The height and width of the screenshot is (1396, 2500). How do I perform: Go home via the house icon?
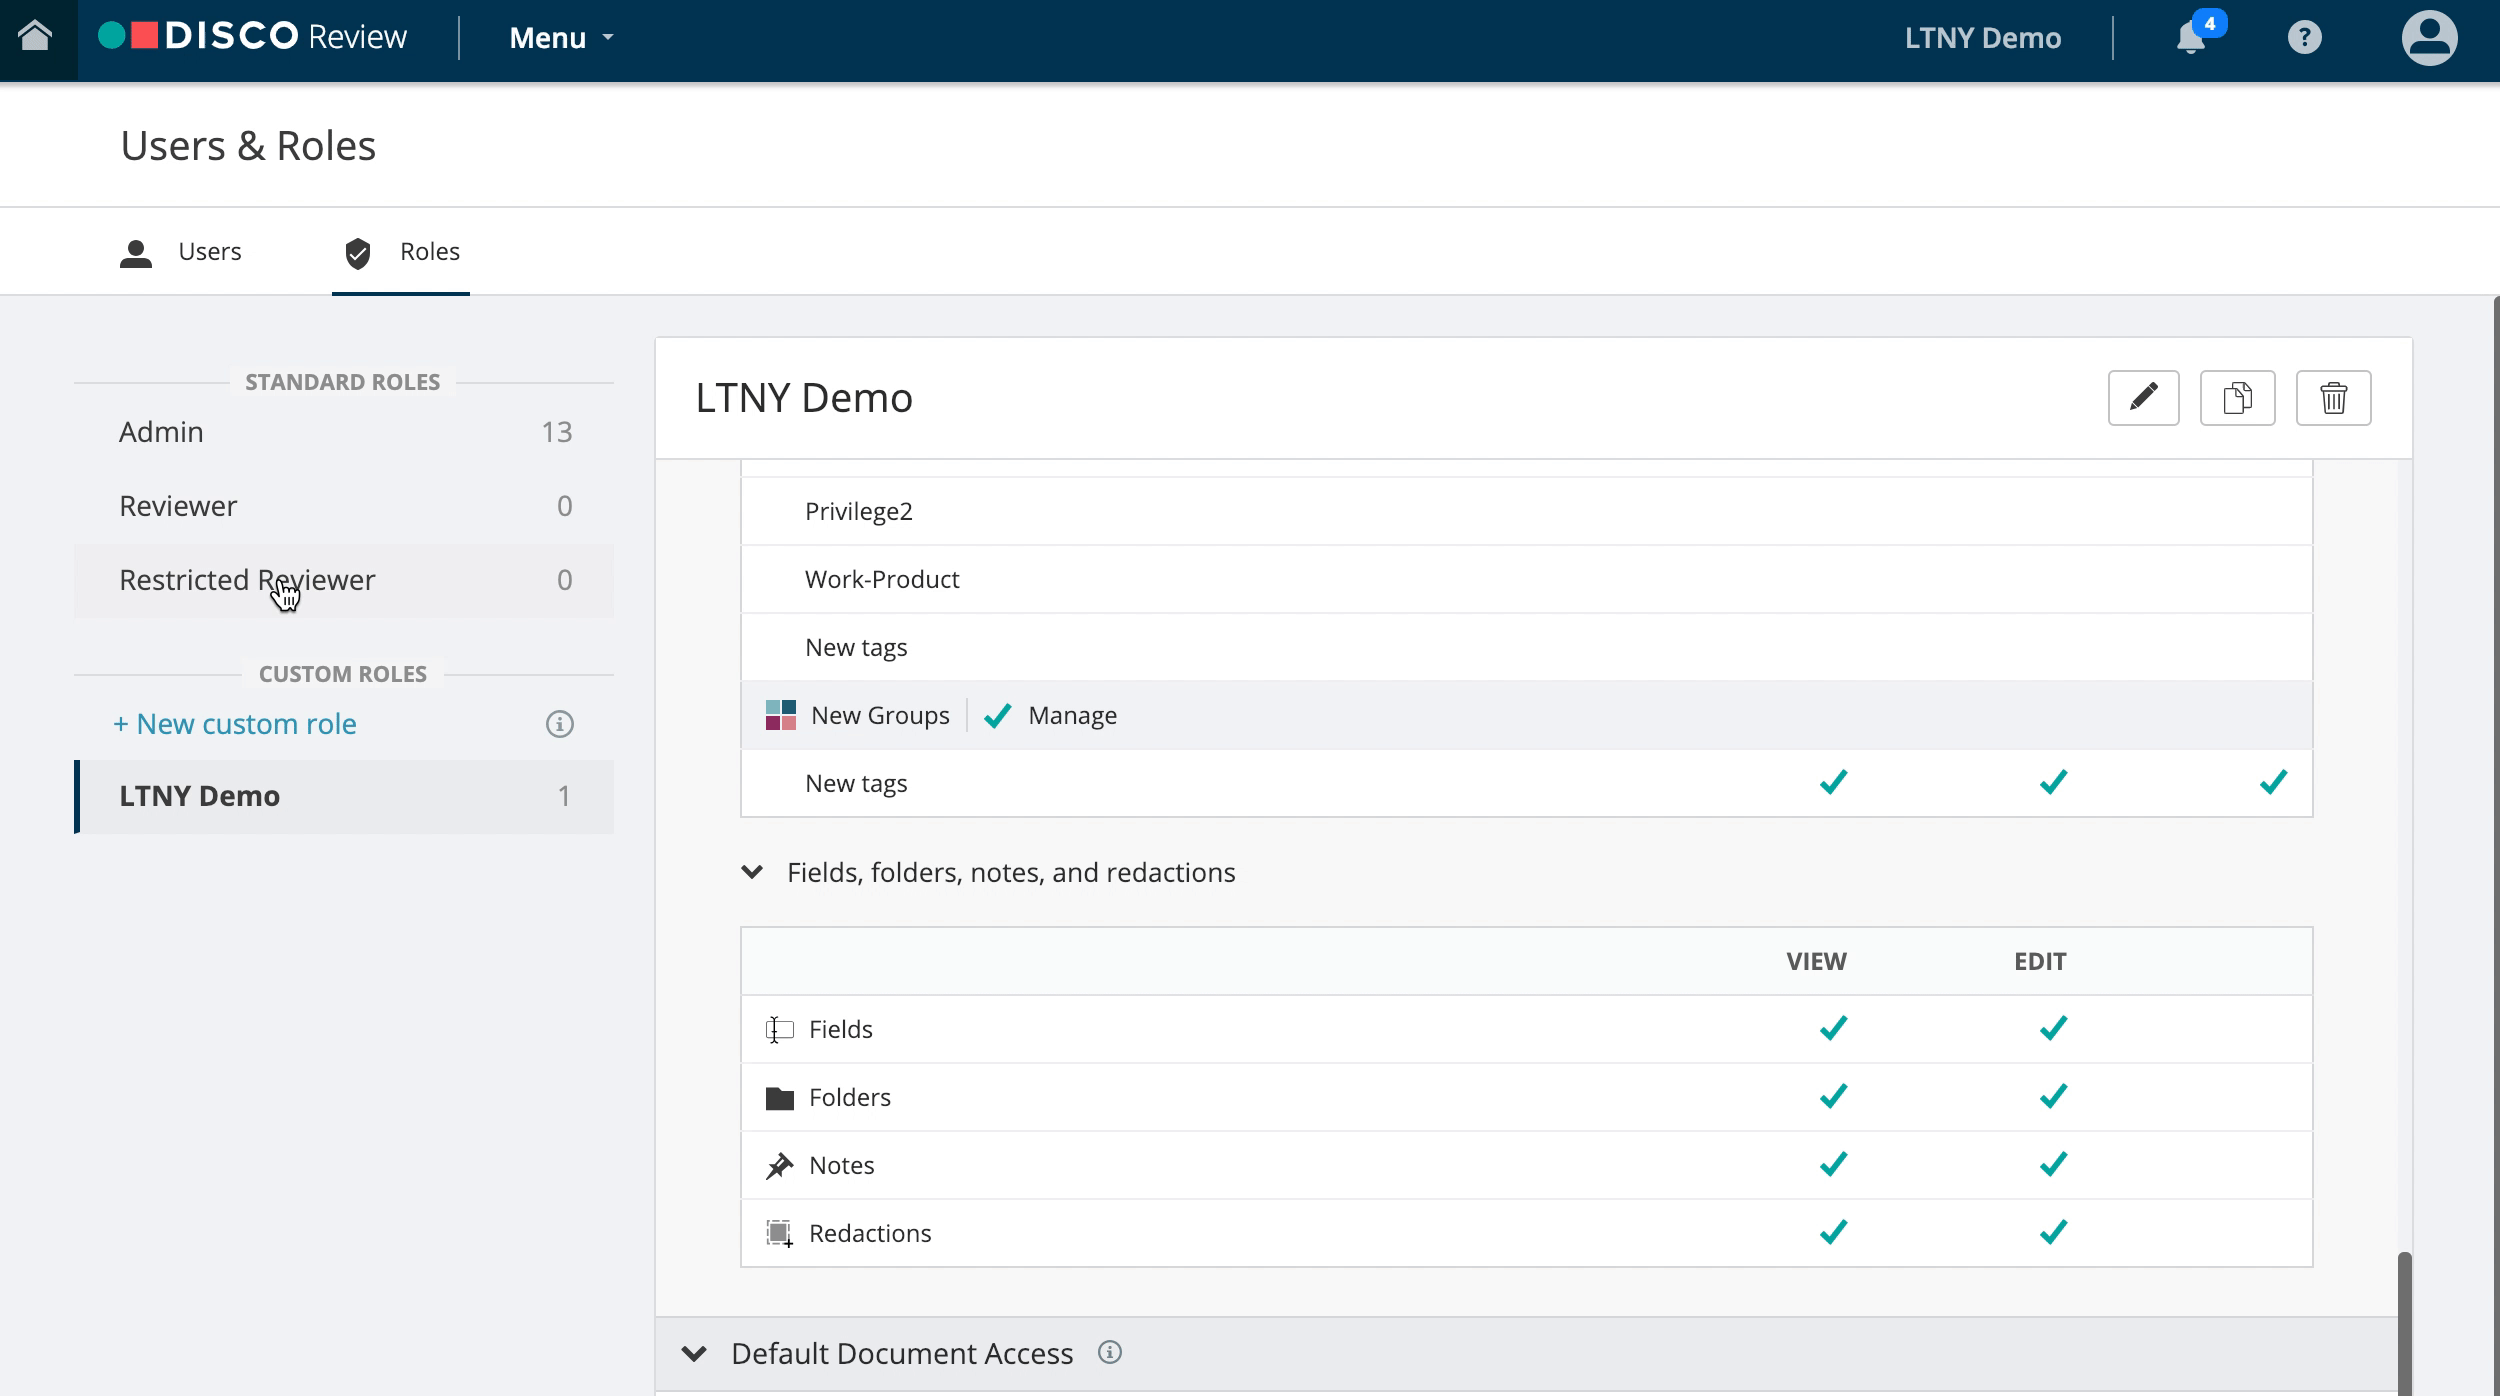point(37,37)
